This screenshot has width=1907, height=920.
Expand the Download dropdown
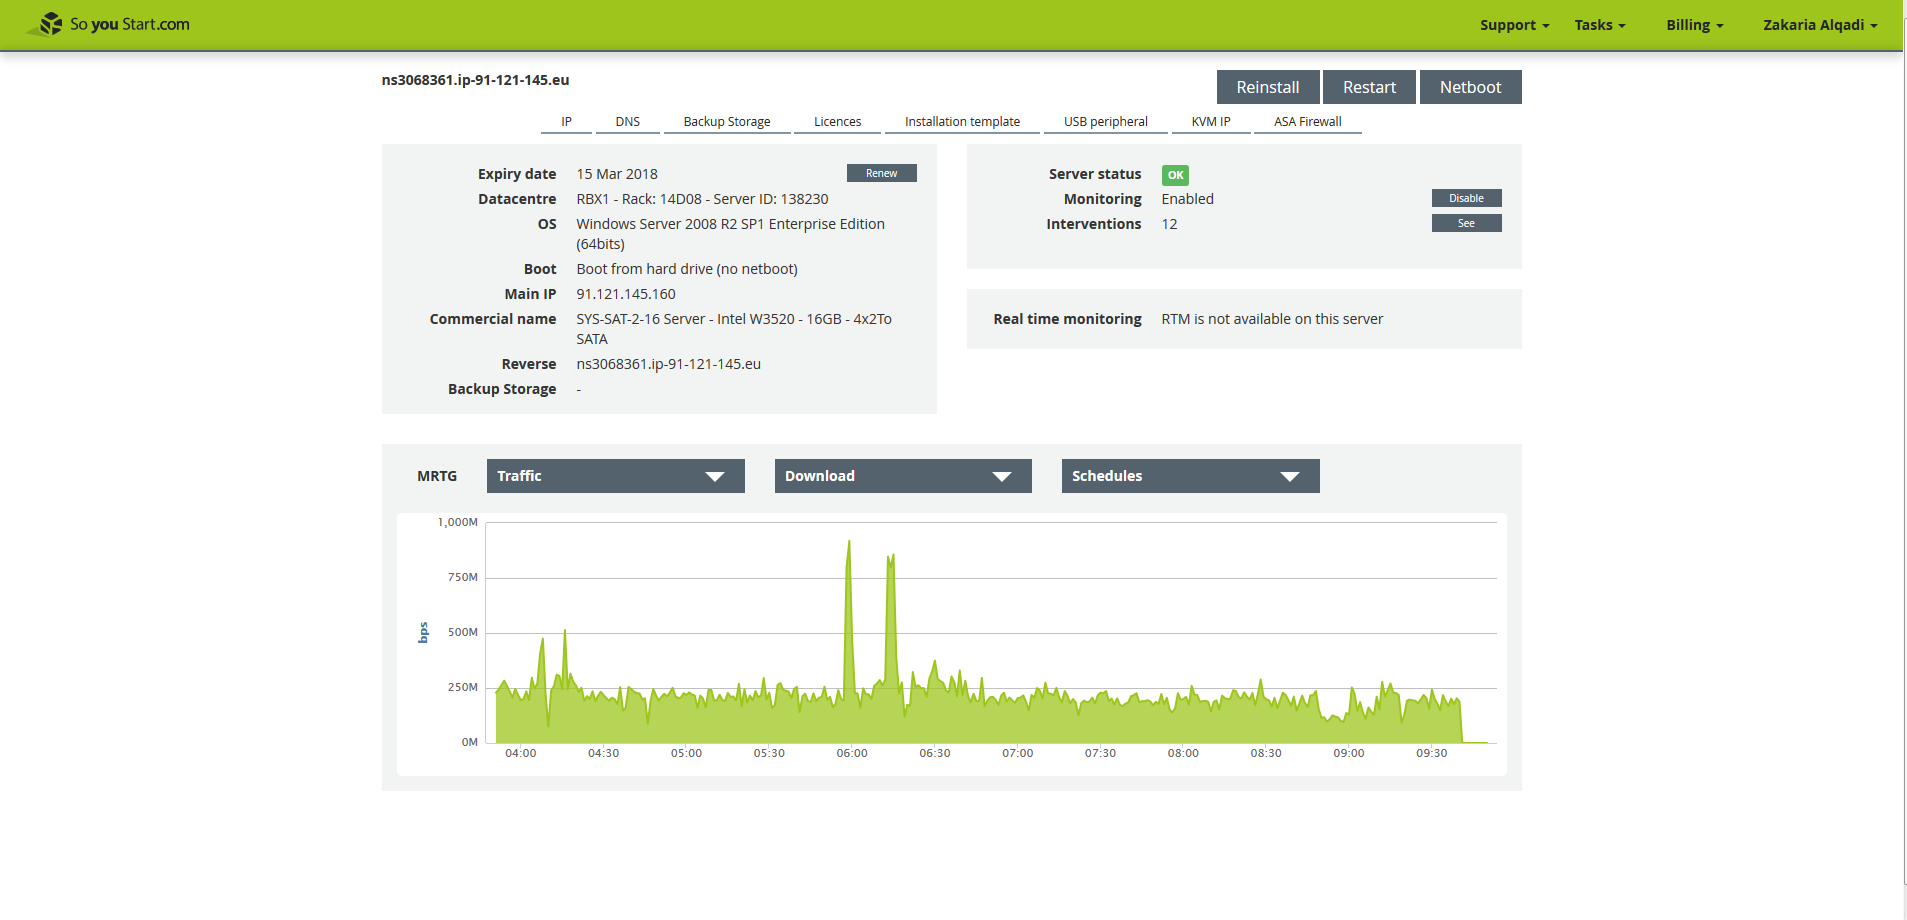coord(902,476)
